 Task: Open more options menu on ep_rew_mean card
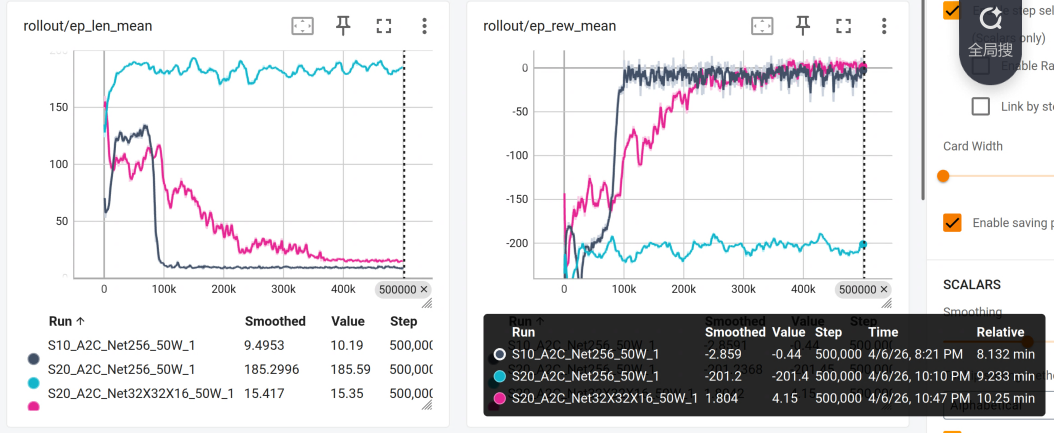pyautogui.click(x=884, y=26)
